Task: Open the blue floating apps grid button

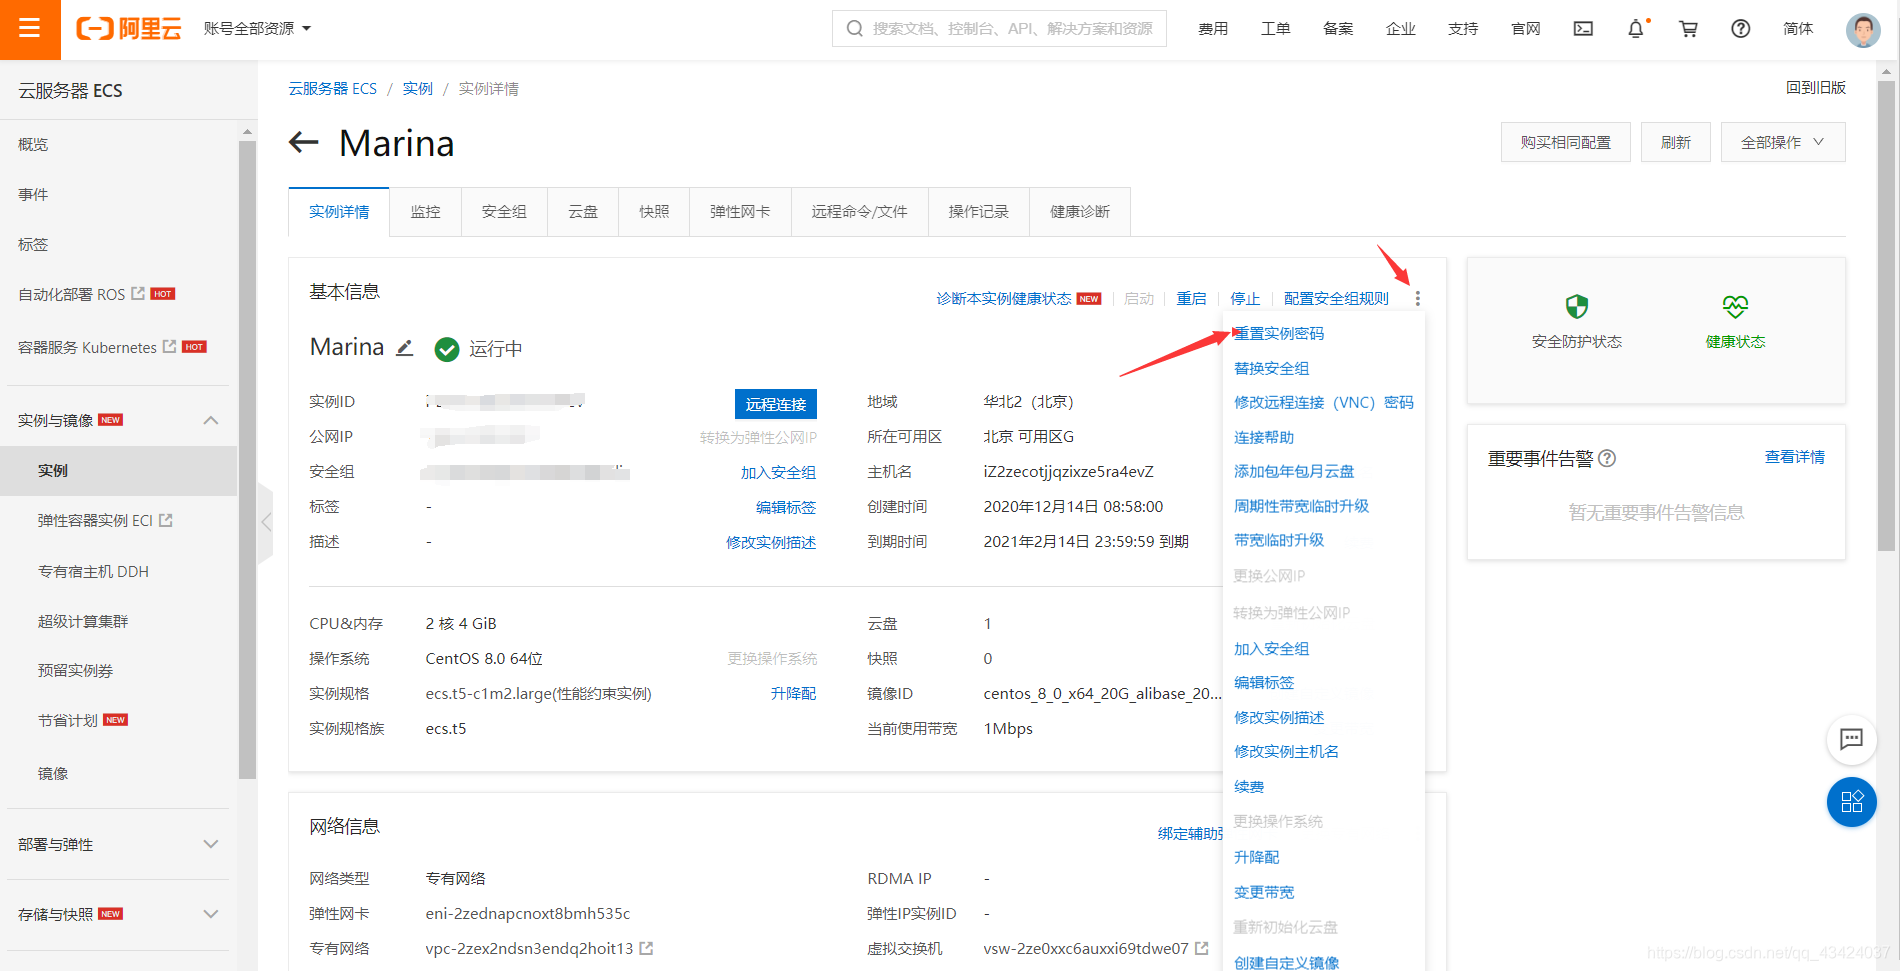Action: pyautogui.click(x=1851, y=802)
